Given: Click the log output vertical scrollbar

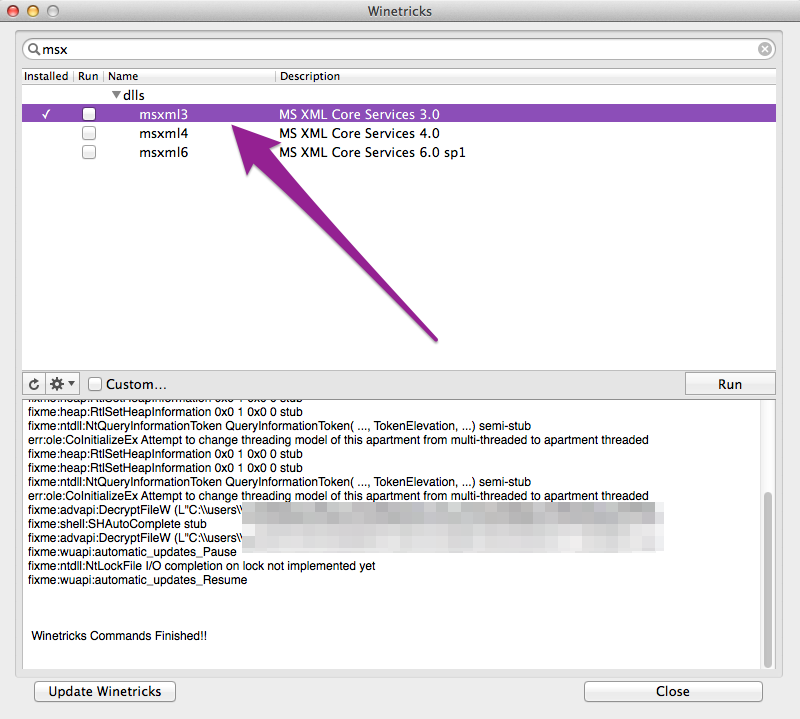Looking at the screenshot, I should coord(767,579).
